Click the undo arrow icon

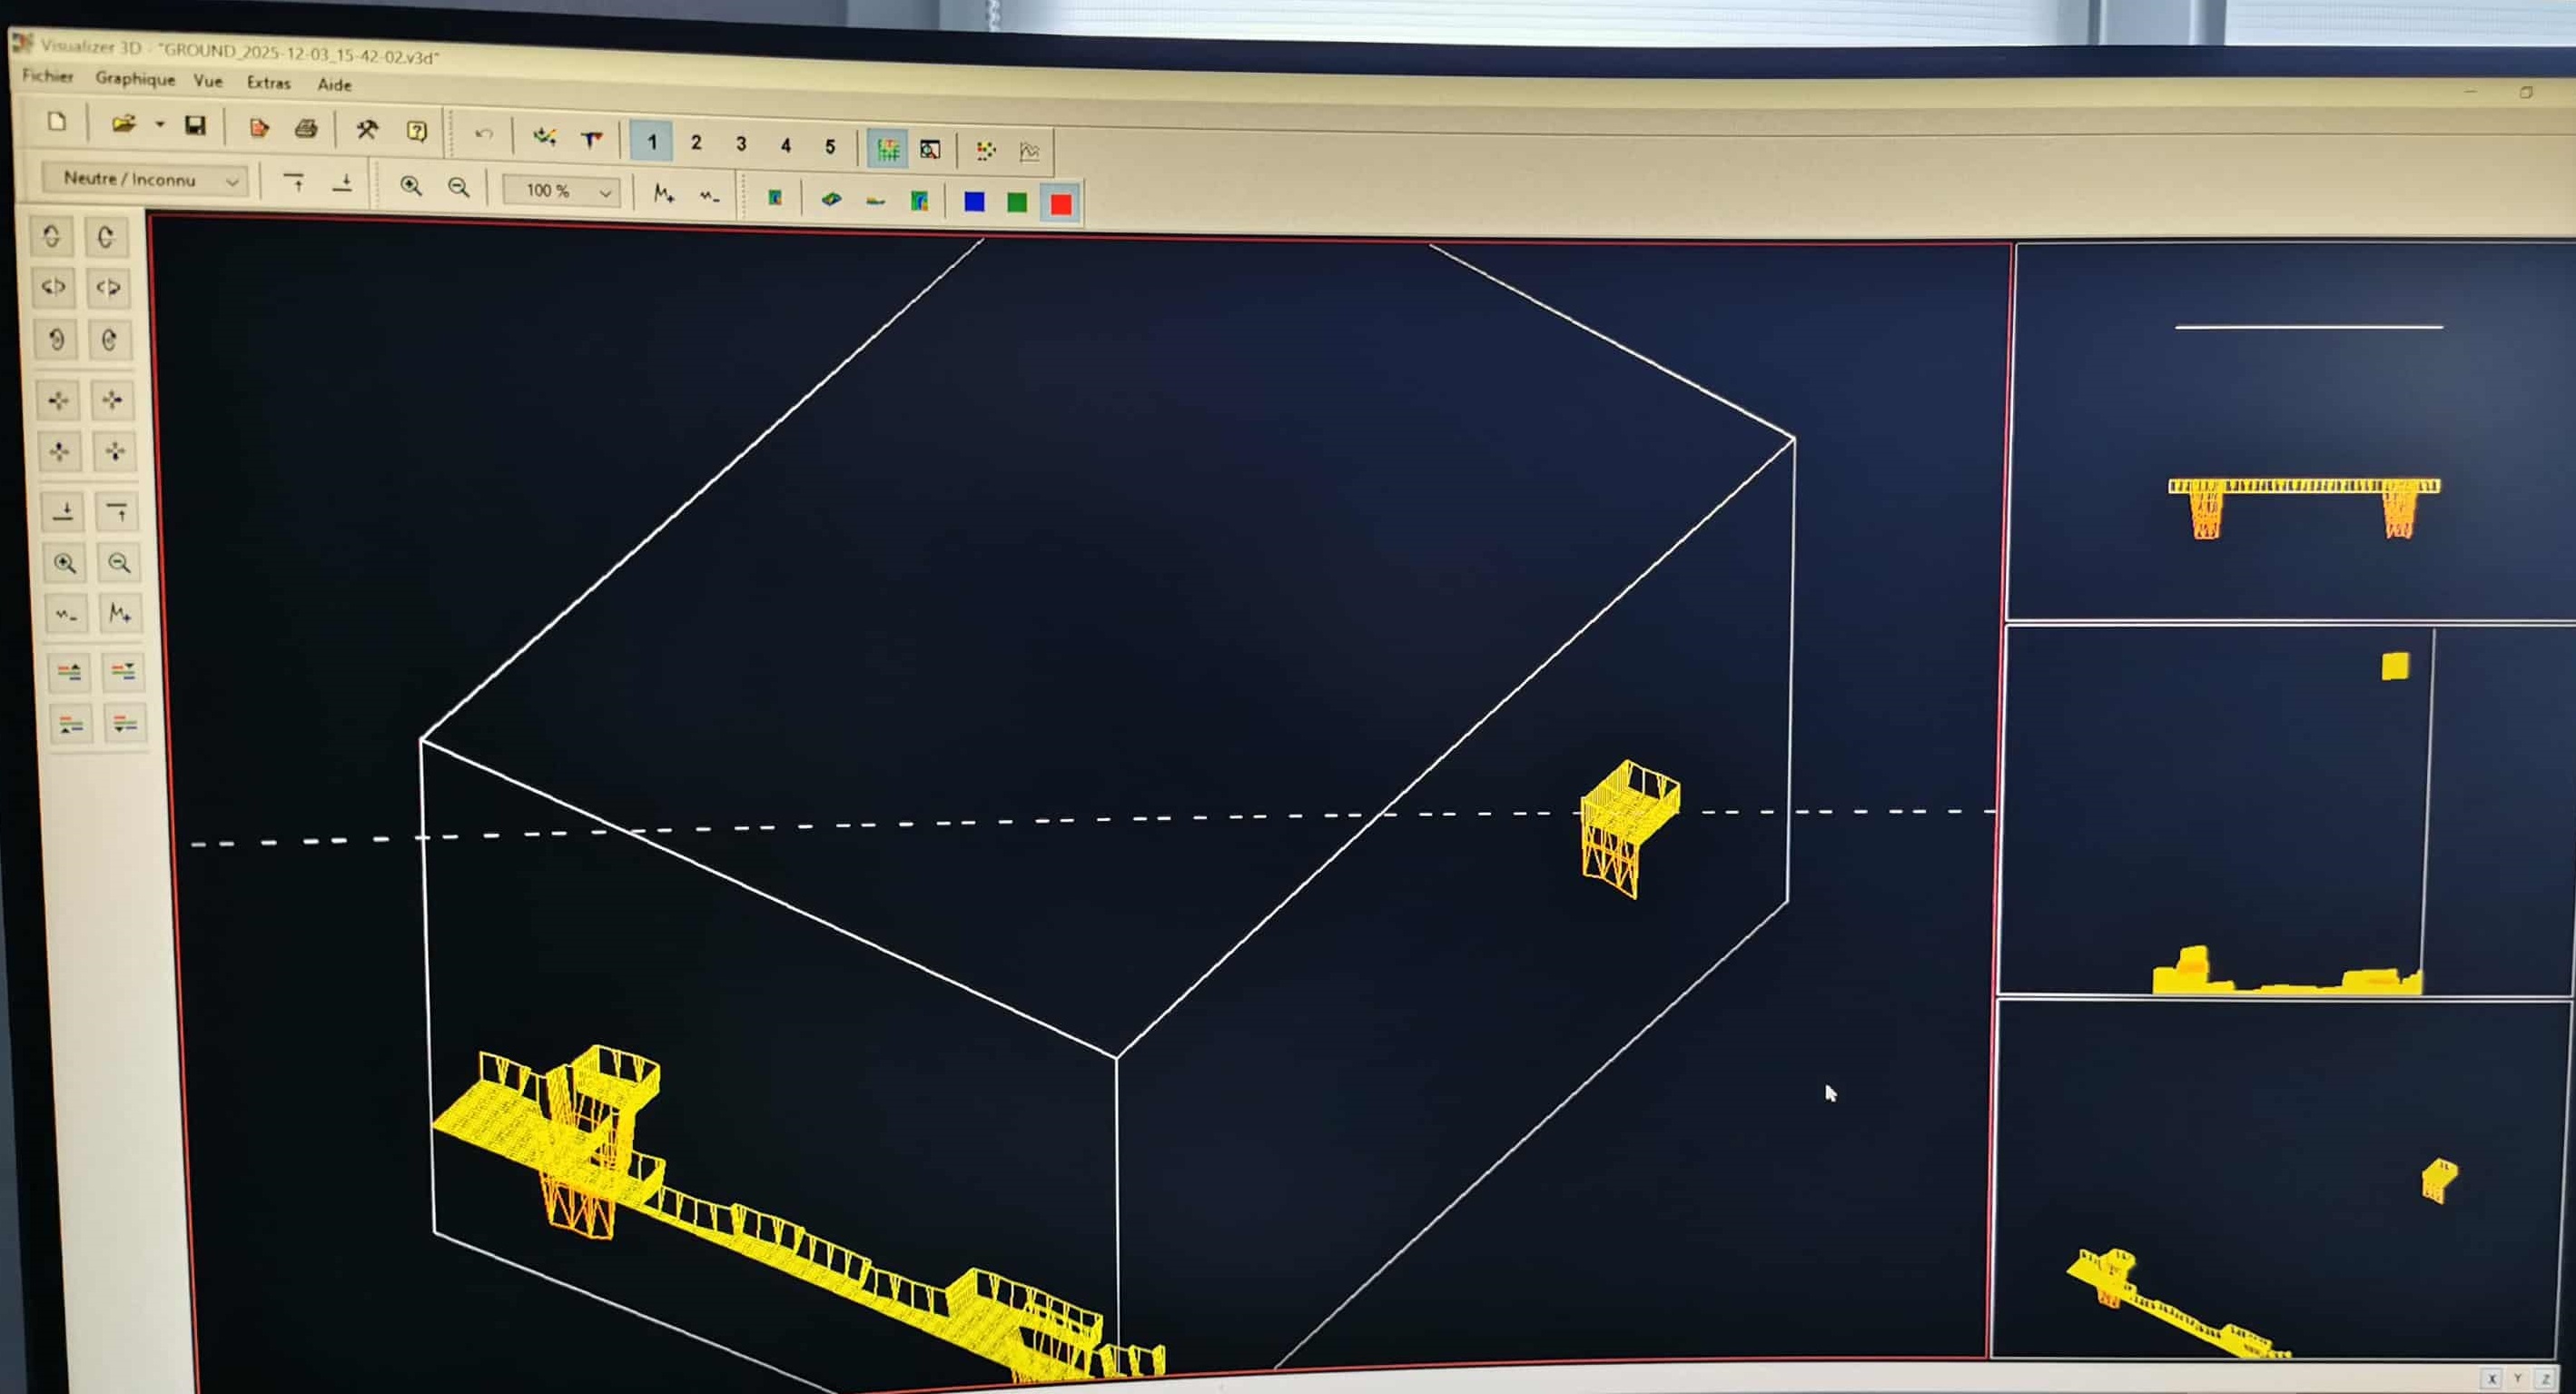pos(484,134)
